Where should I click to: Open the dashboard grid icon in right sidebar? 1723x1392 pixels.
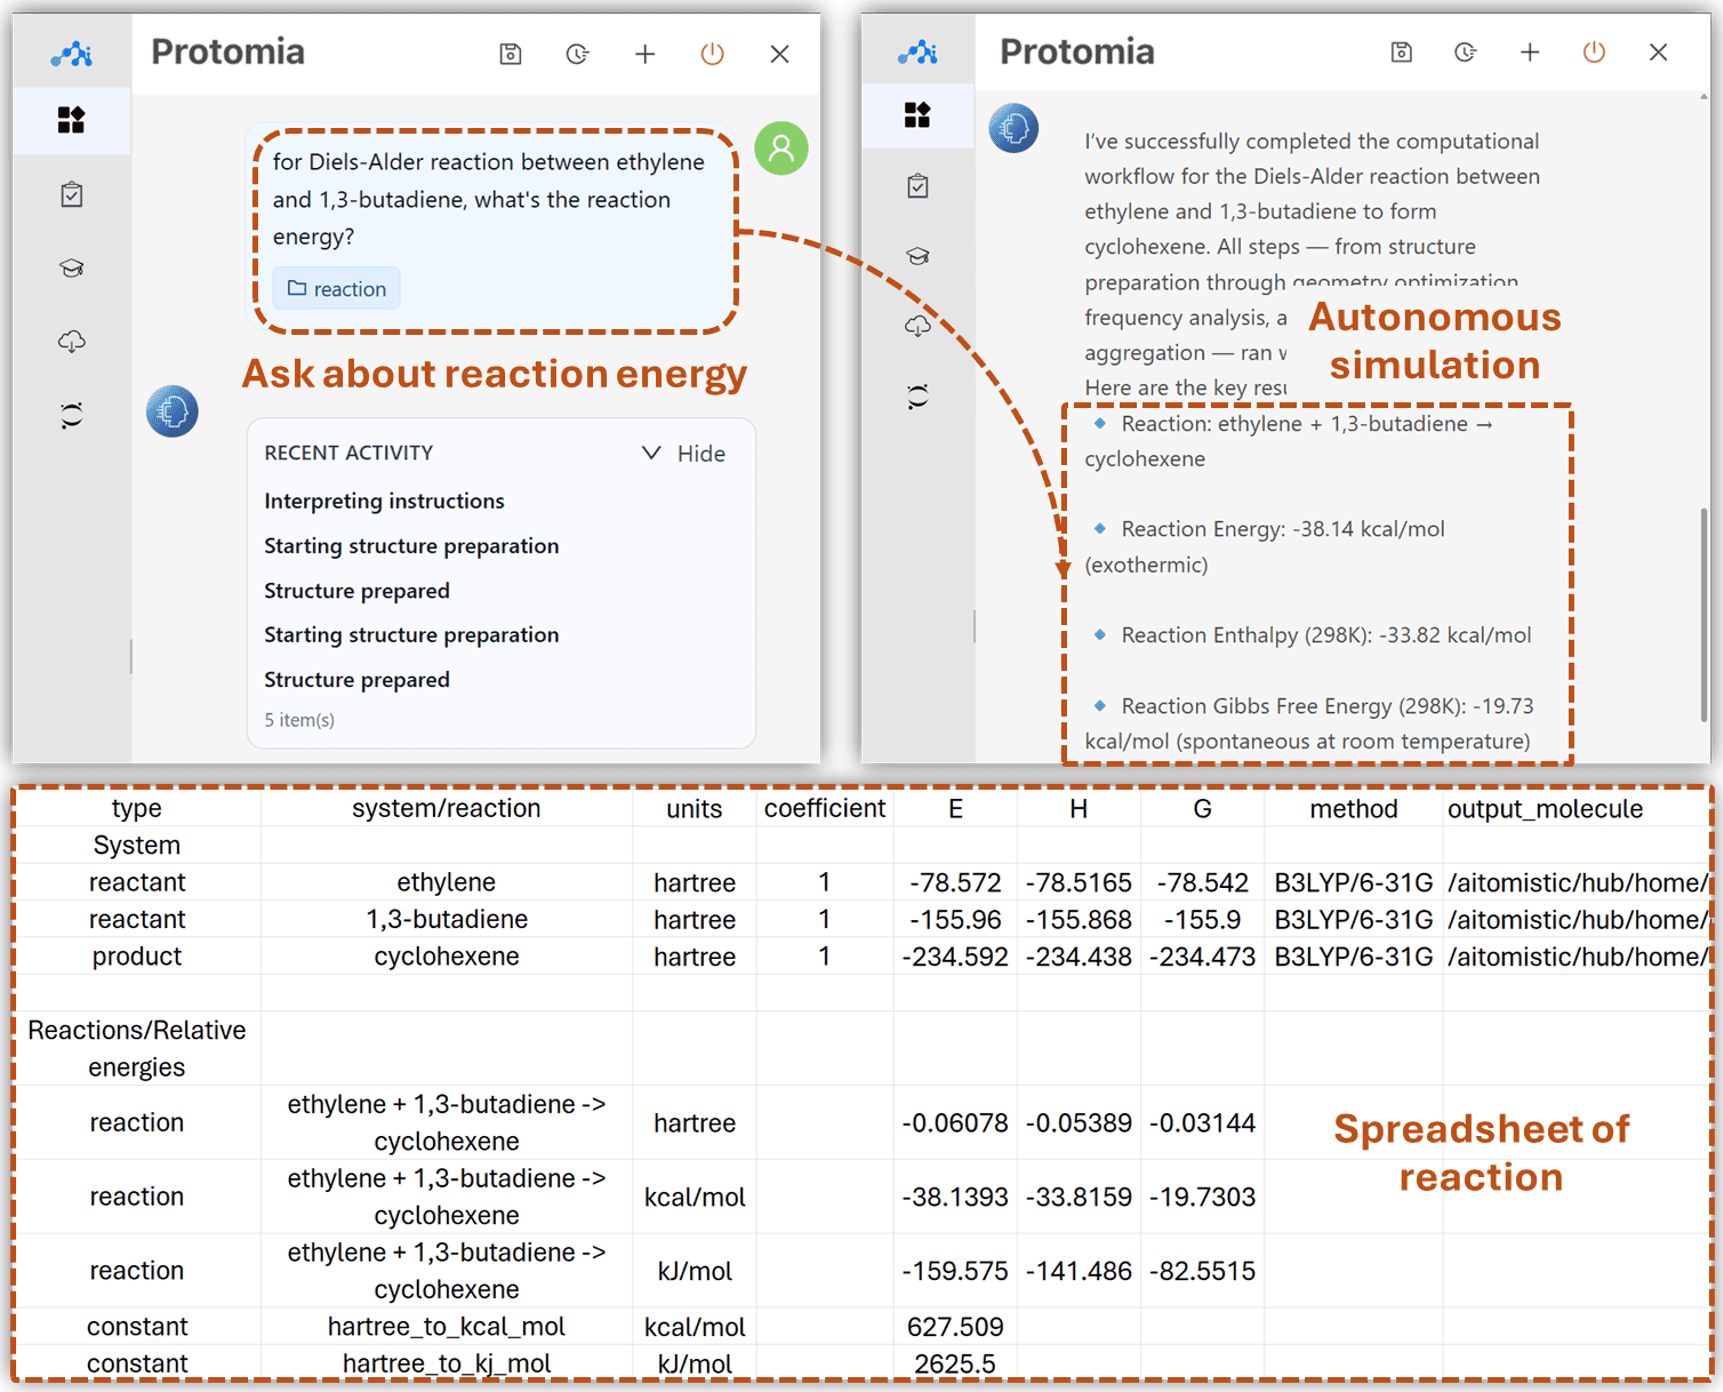click(918, 115)
